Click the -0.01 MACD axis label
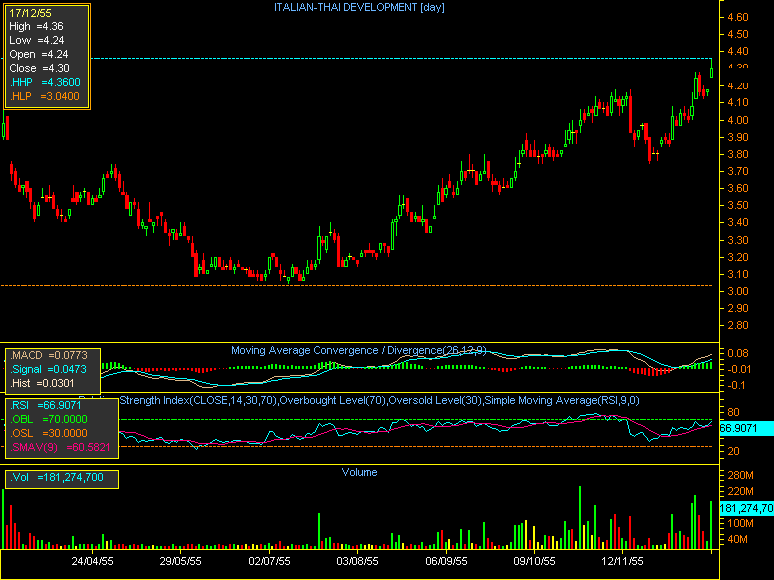Viewport: 774px width, 580px height. click(x=738, y=369)
